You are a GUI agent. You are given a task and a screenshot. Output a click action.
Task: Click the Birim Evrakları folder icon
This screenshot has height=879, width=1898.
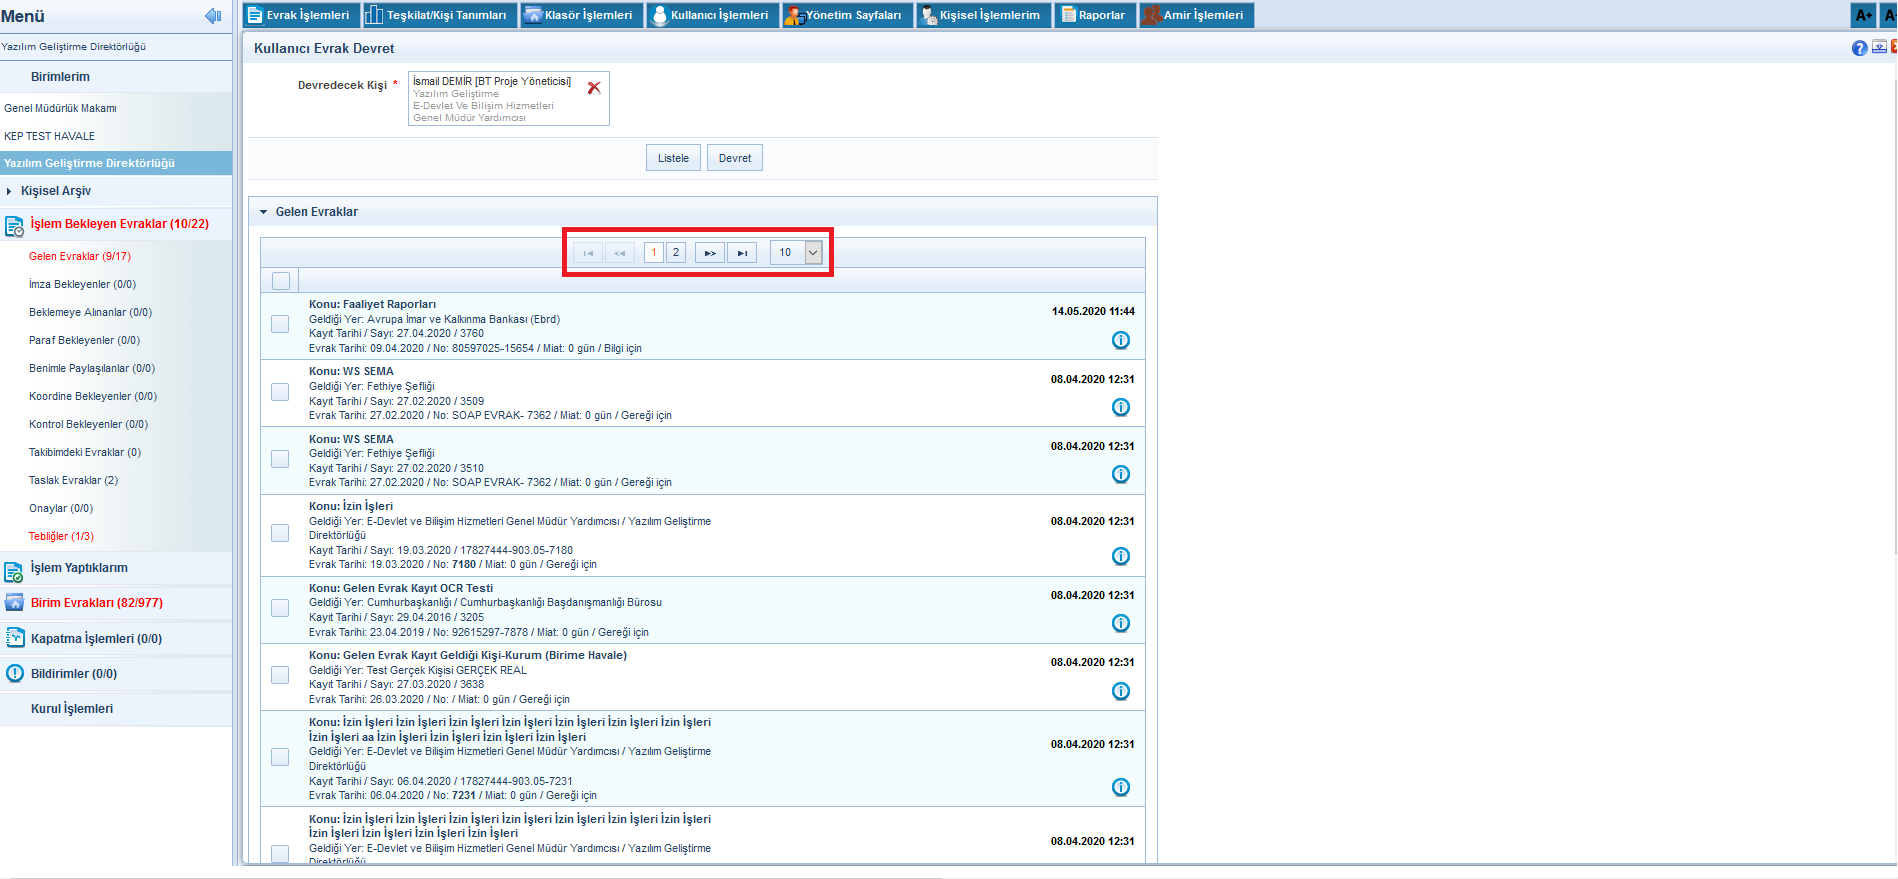[x=14, y=603]
